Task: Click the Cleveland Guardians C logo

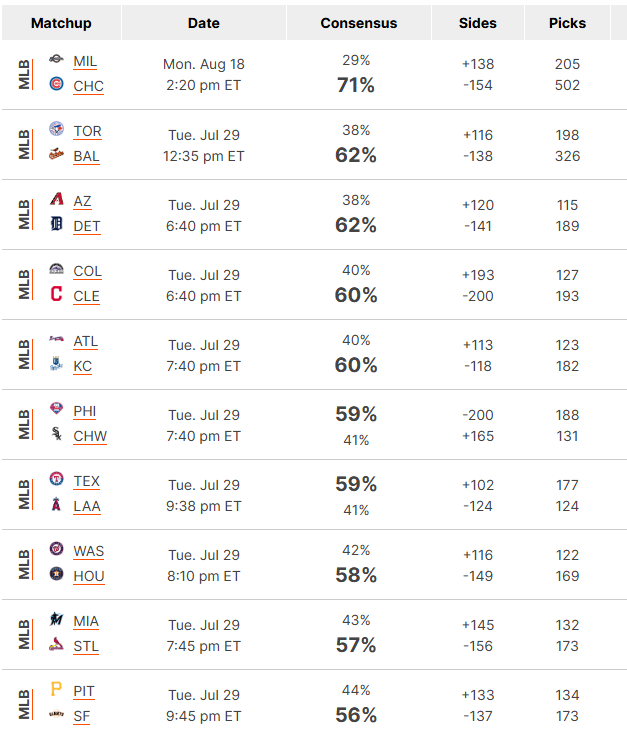Action: (x=56, y=293)
